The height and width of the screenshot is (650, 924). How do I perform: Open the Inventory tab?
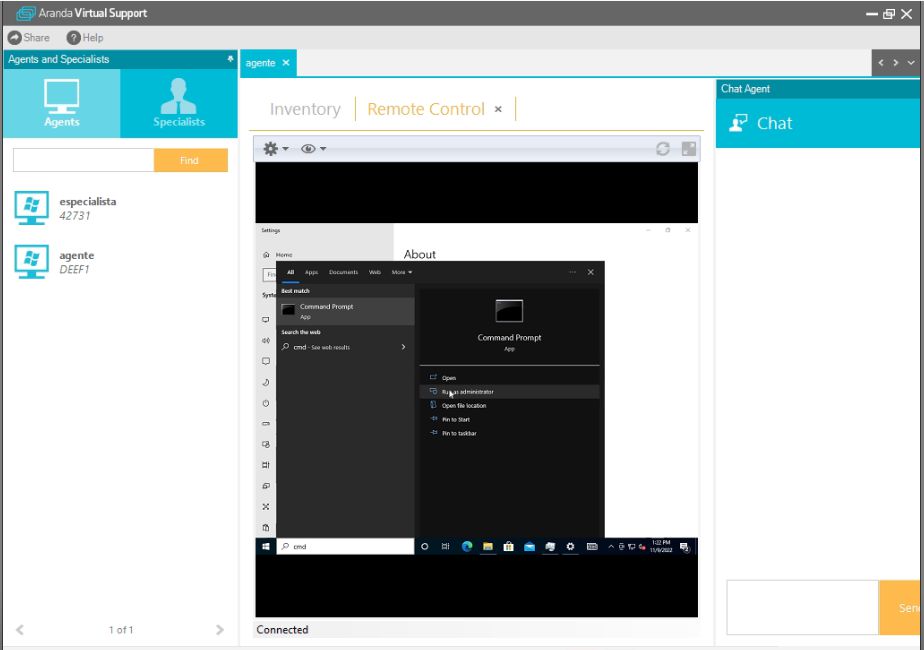(305, 109)
